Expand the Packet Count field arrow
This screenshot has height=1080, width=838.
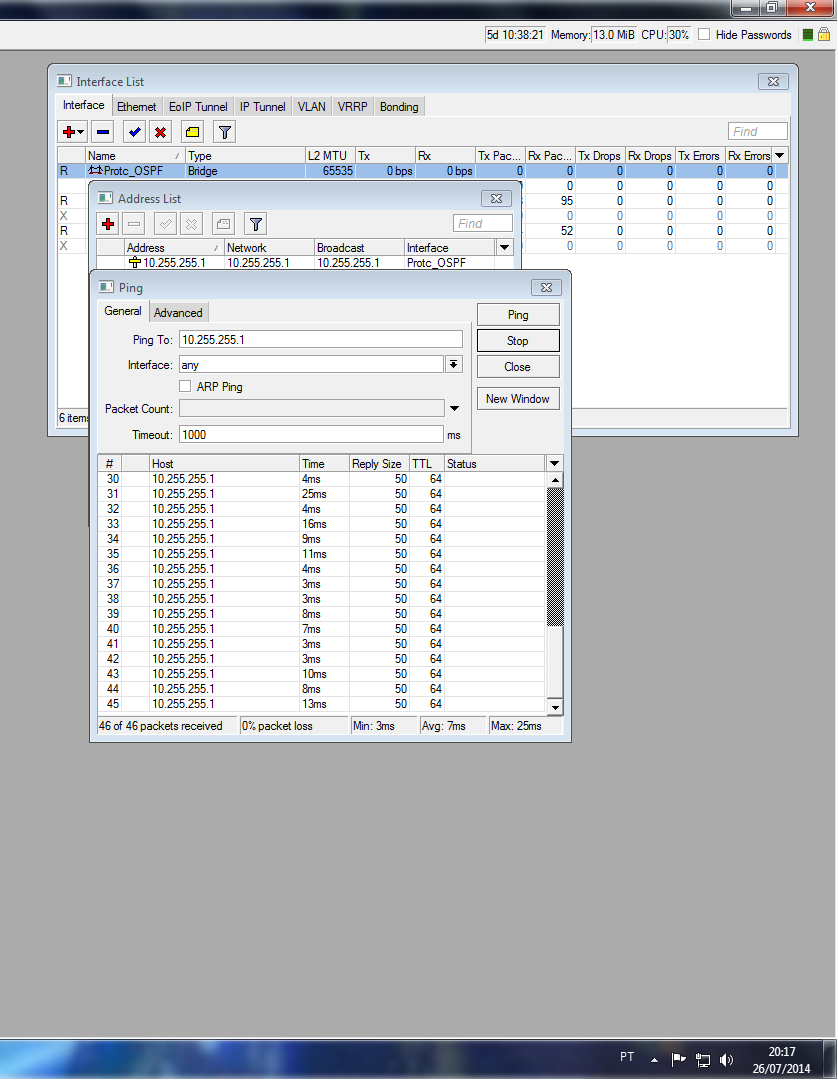coord(454,408)
